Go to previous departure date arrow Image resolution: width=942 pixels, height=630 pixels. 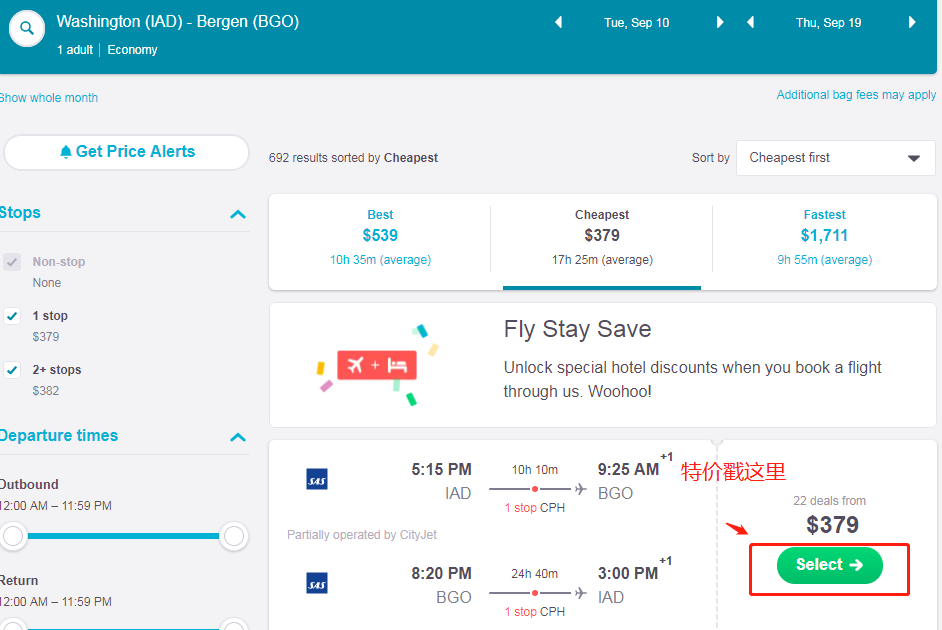point(559,23)
